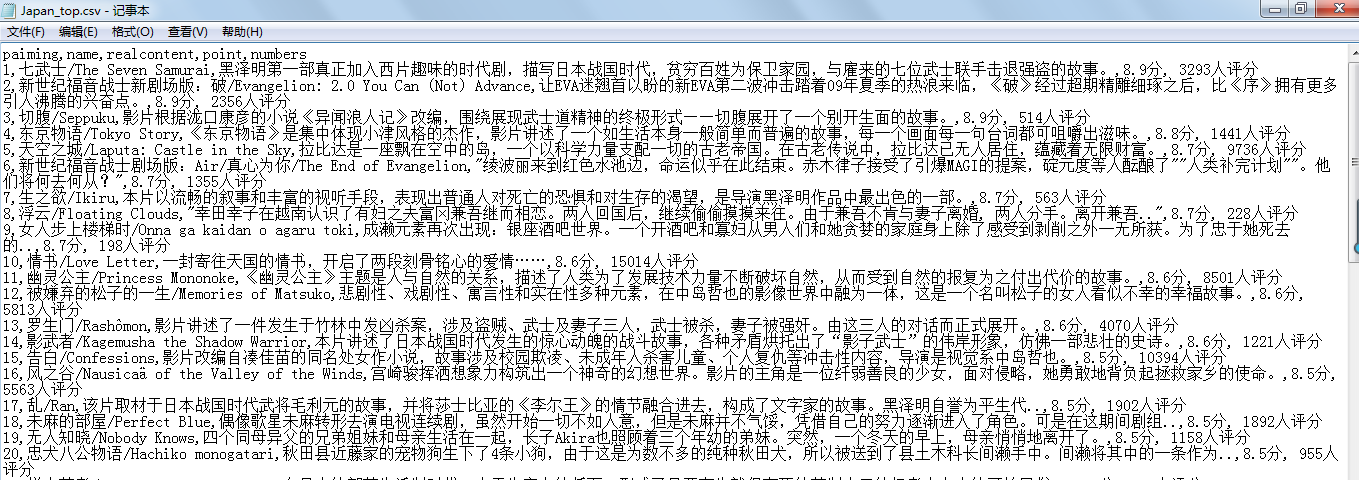This screenshot has height=480, width=1359.
Task: Click the value 228人评分
Action: point(1262,214)
